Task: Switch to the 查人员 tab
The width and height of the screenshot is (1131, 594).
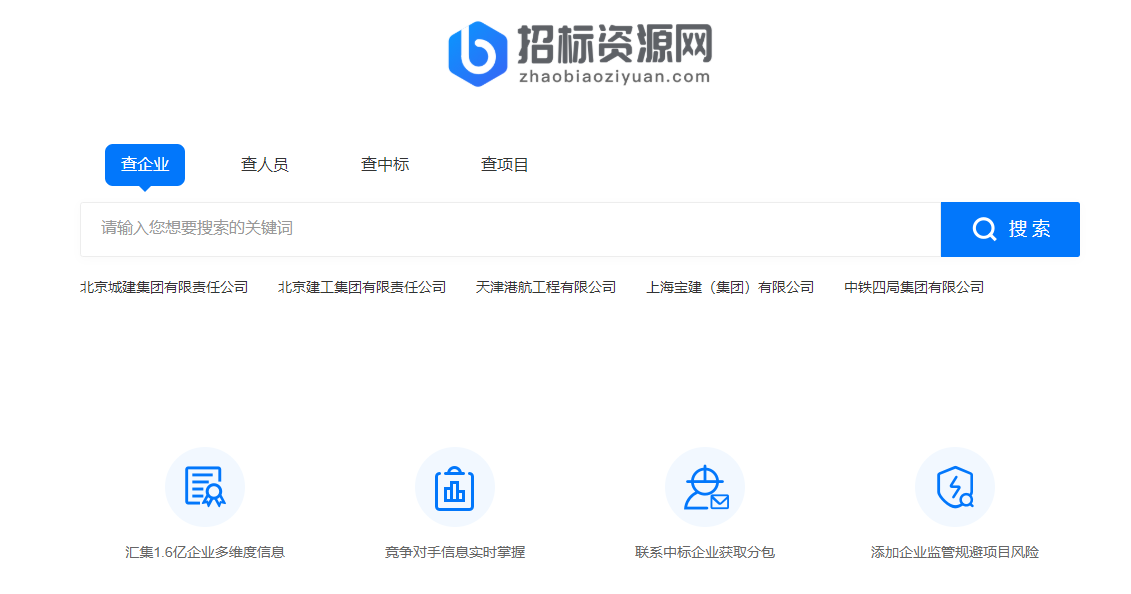Action: click(x=265, y=165)
